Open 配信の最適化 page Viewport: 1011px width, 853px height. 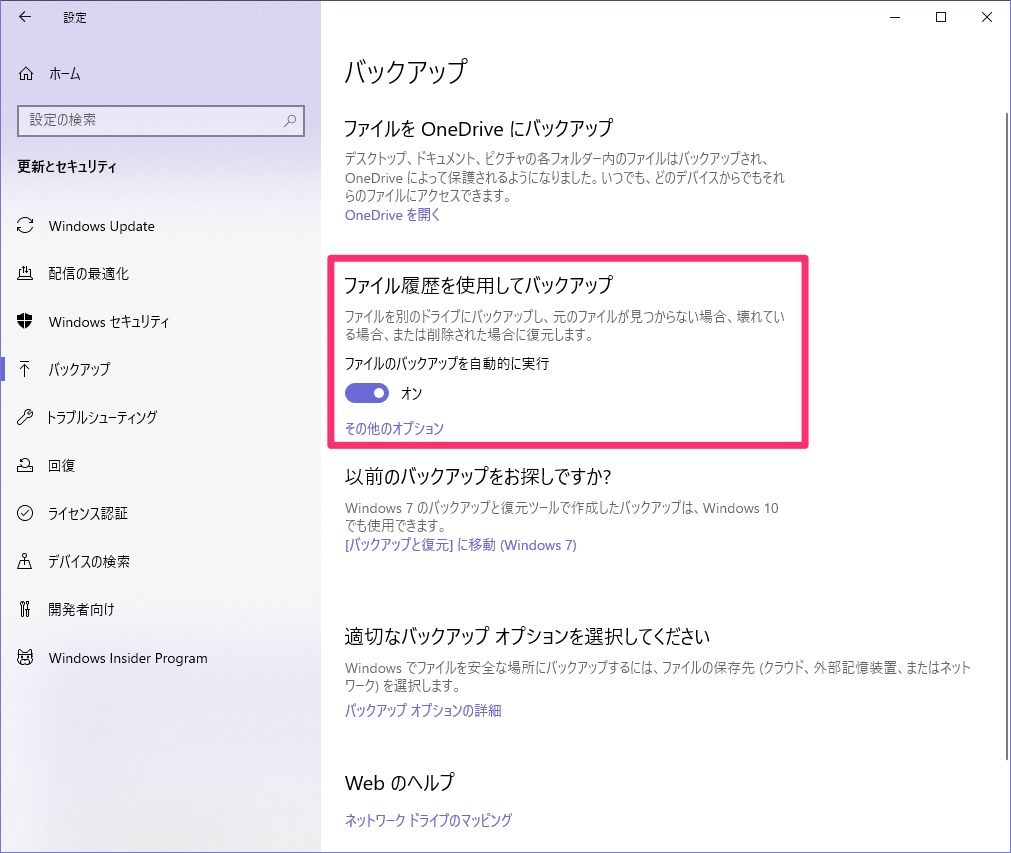tap(88, 274)
